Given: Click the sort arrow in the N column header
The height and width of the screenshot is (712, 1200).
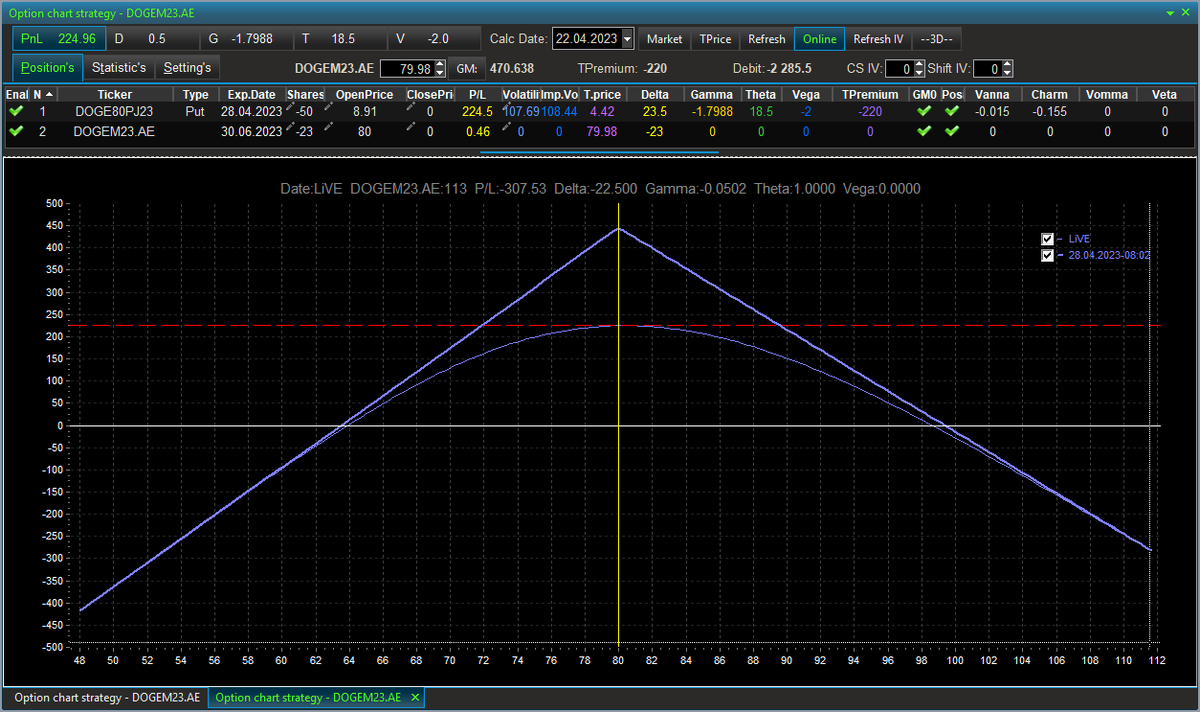Looking at the screenshot, I should (50, 94).
